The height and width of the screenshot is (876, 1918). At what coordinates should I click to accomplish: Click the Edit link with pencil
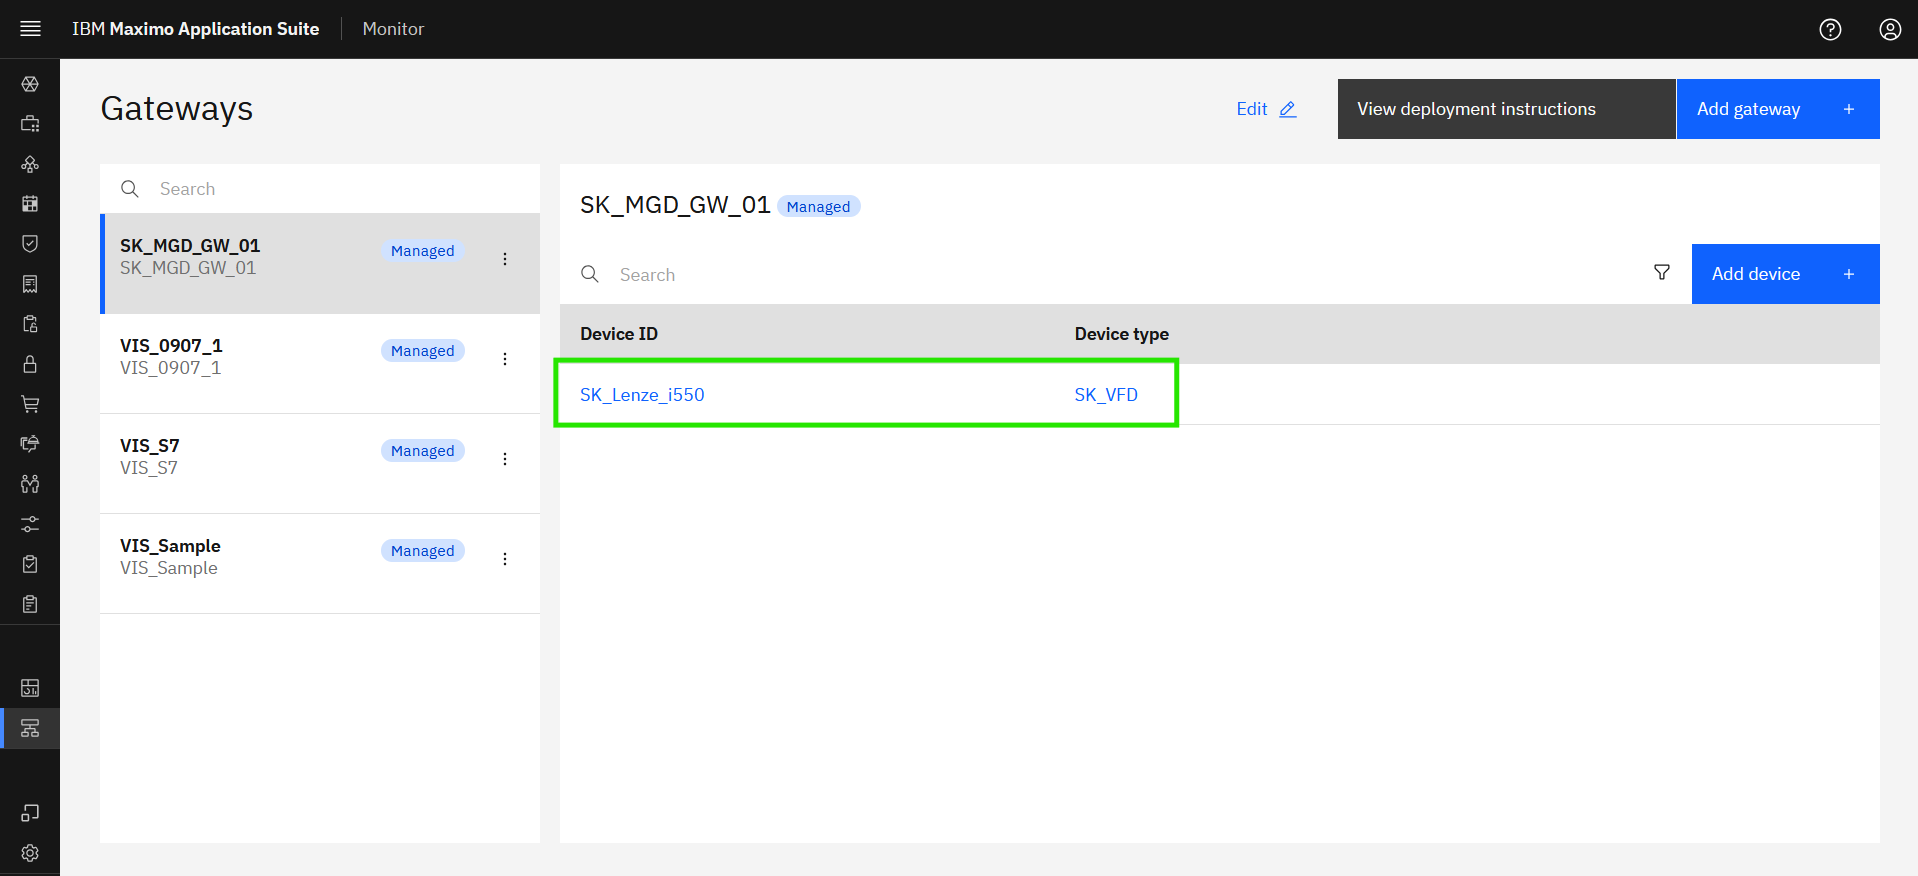click(1266, 109)
